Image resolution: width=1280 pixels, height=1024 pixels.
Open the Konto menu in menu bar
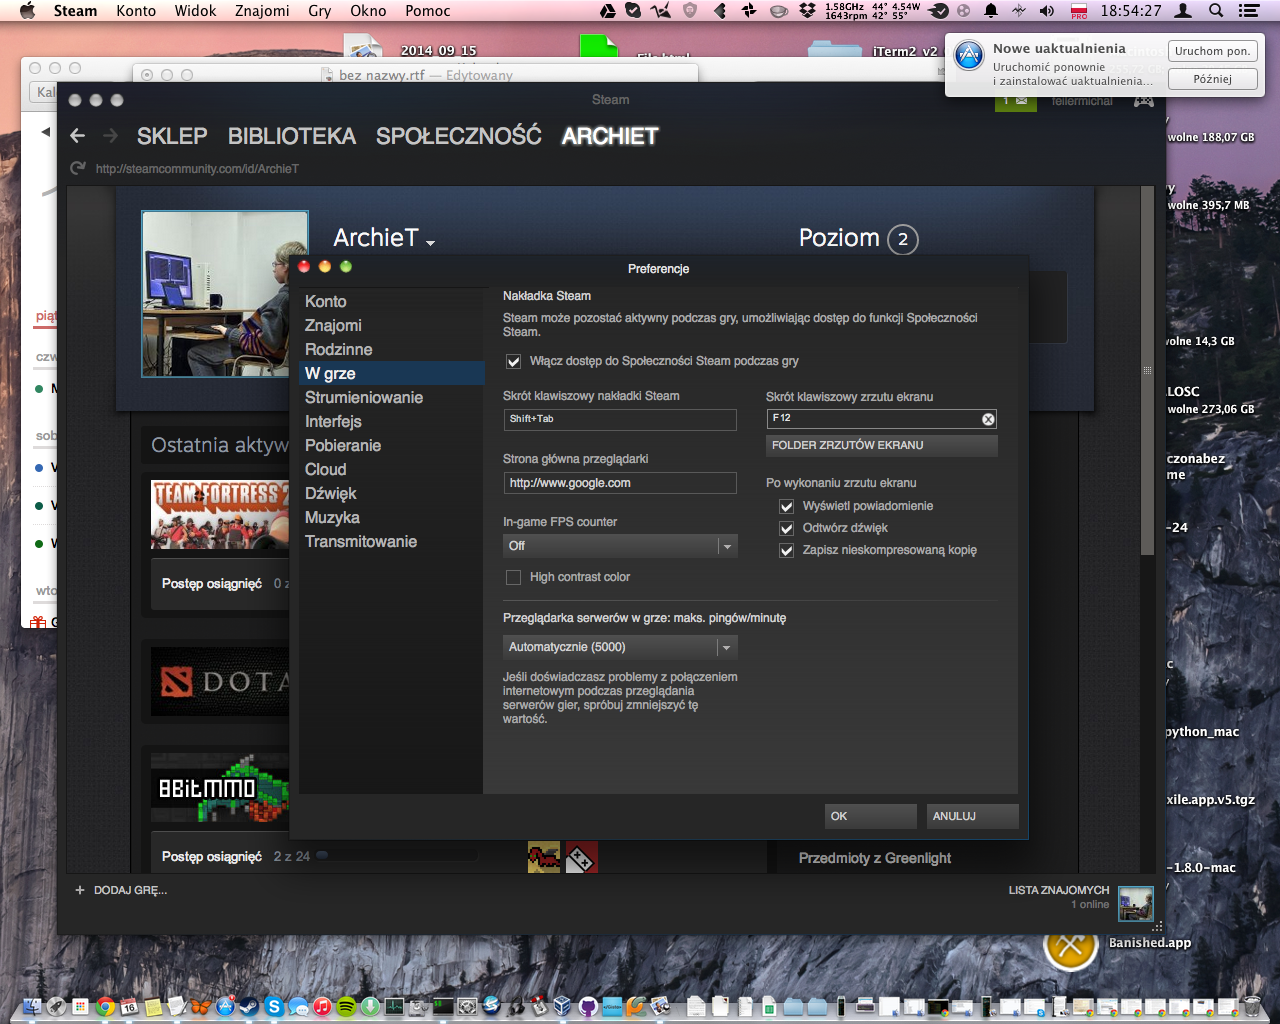[136, 11]
